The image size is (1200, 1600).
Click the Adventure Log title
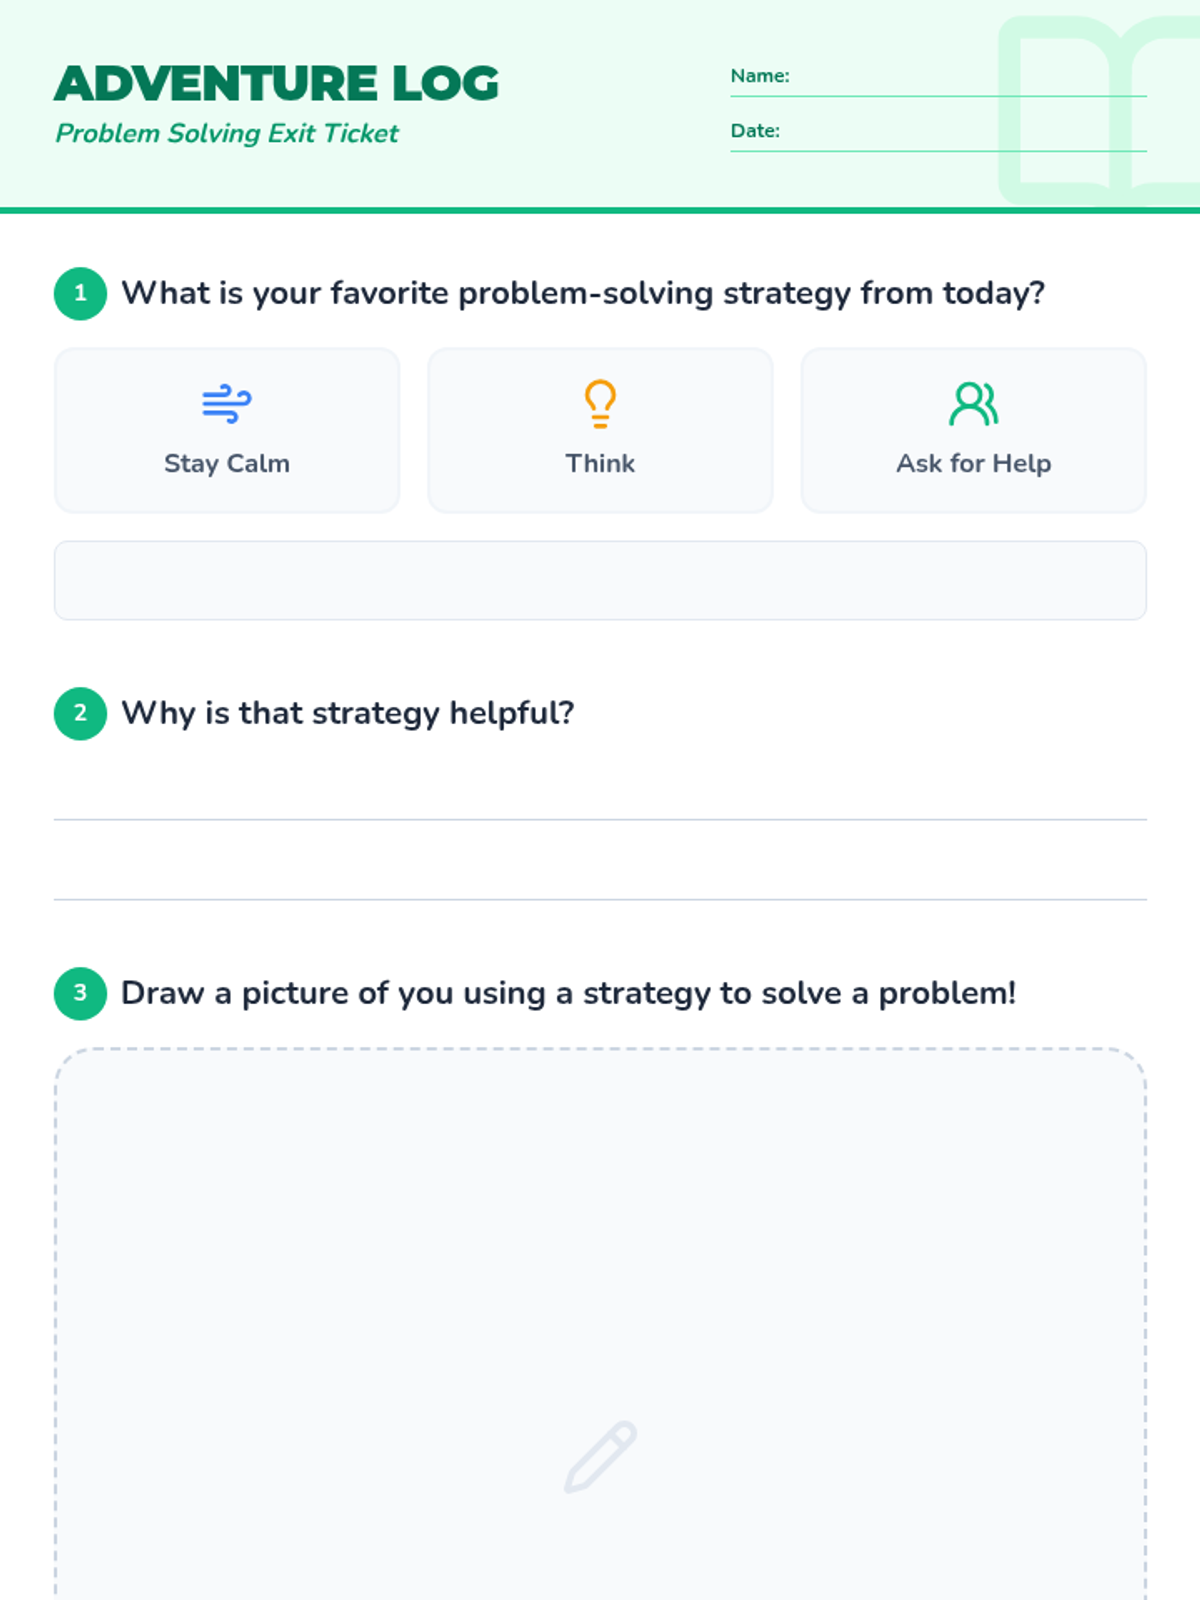pos(277,84)
